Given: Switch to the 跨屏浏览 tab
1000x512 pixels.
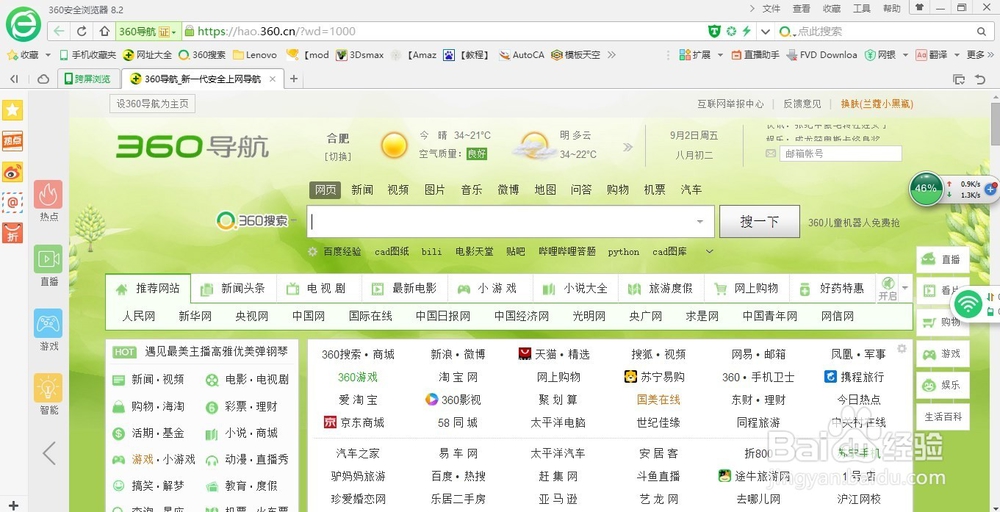Looking at the screenshot, I should click(x=88, y=79).
